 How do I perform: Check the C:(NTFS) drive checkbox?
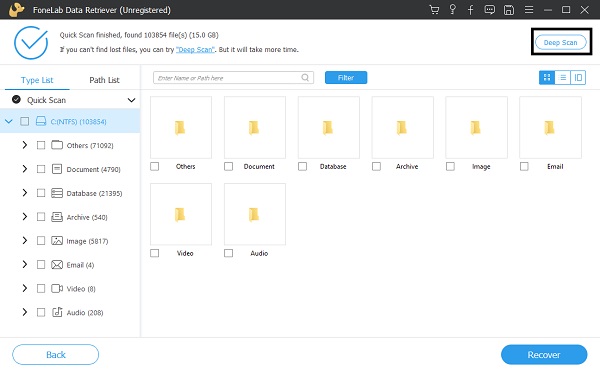point(24,122)
